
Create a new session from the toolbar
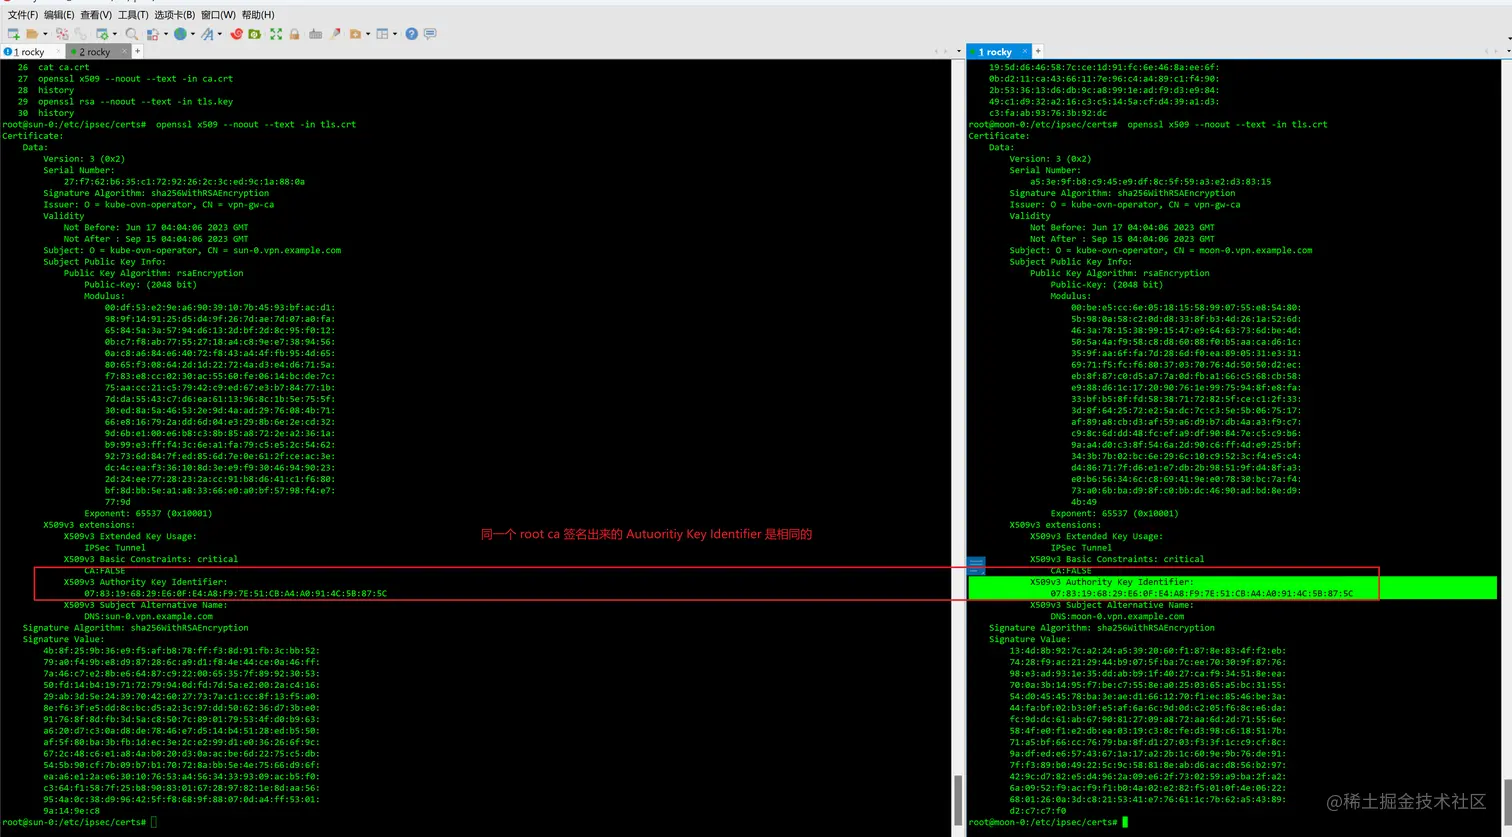coord(13,34)
